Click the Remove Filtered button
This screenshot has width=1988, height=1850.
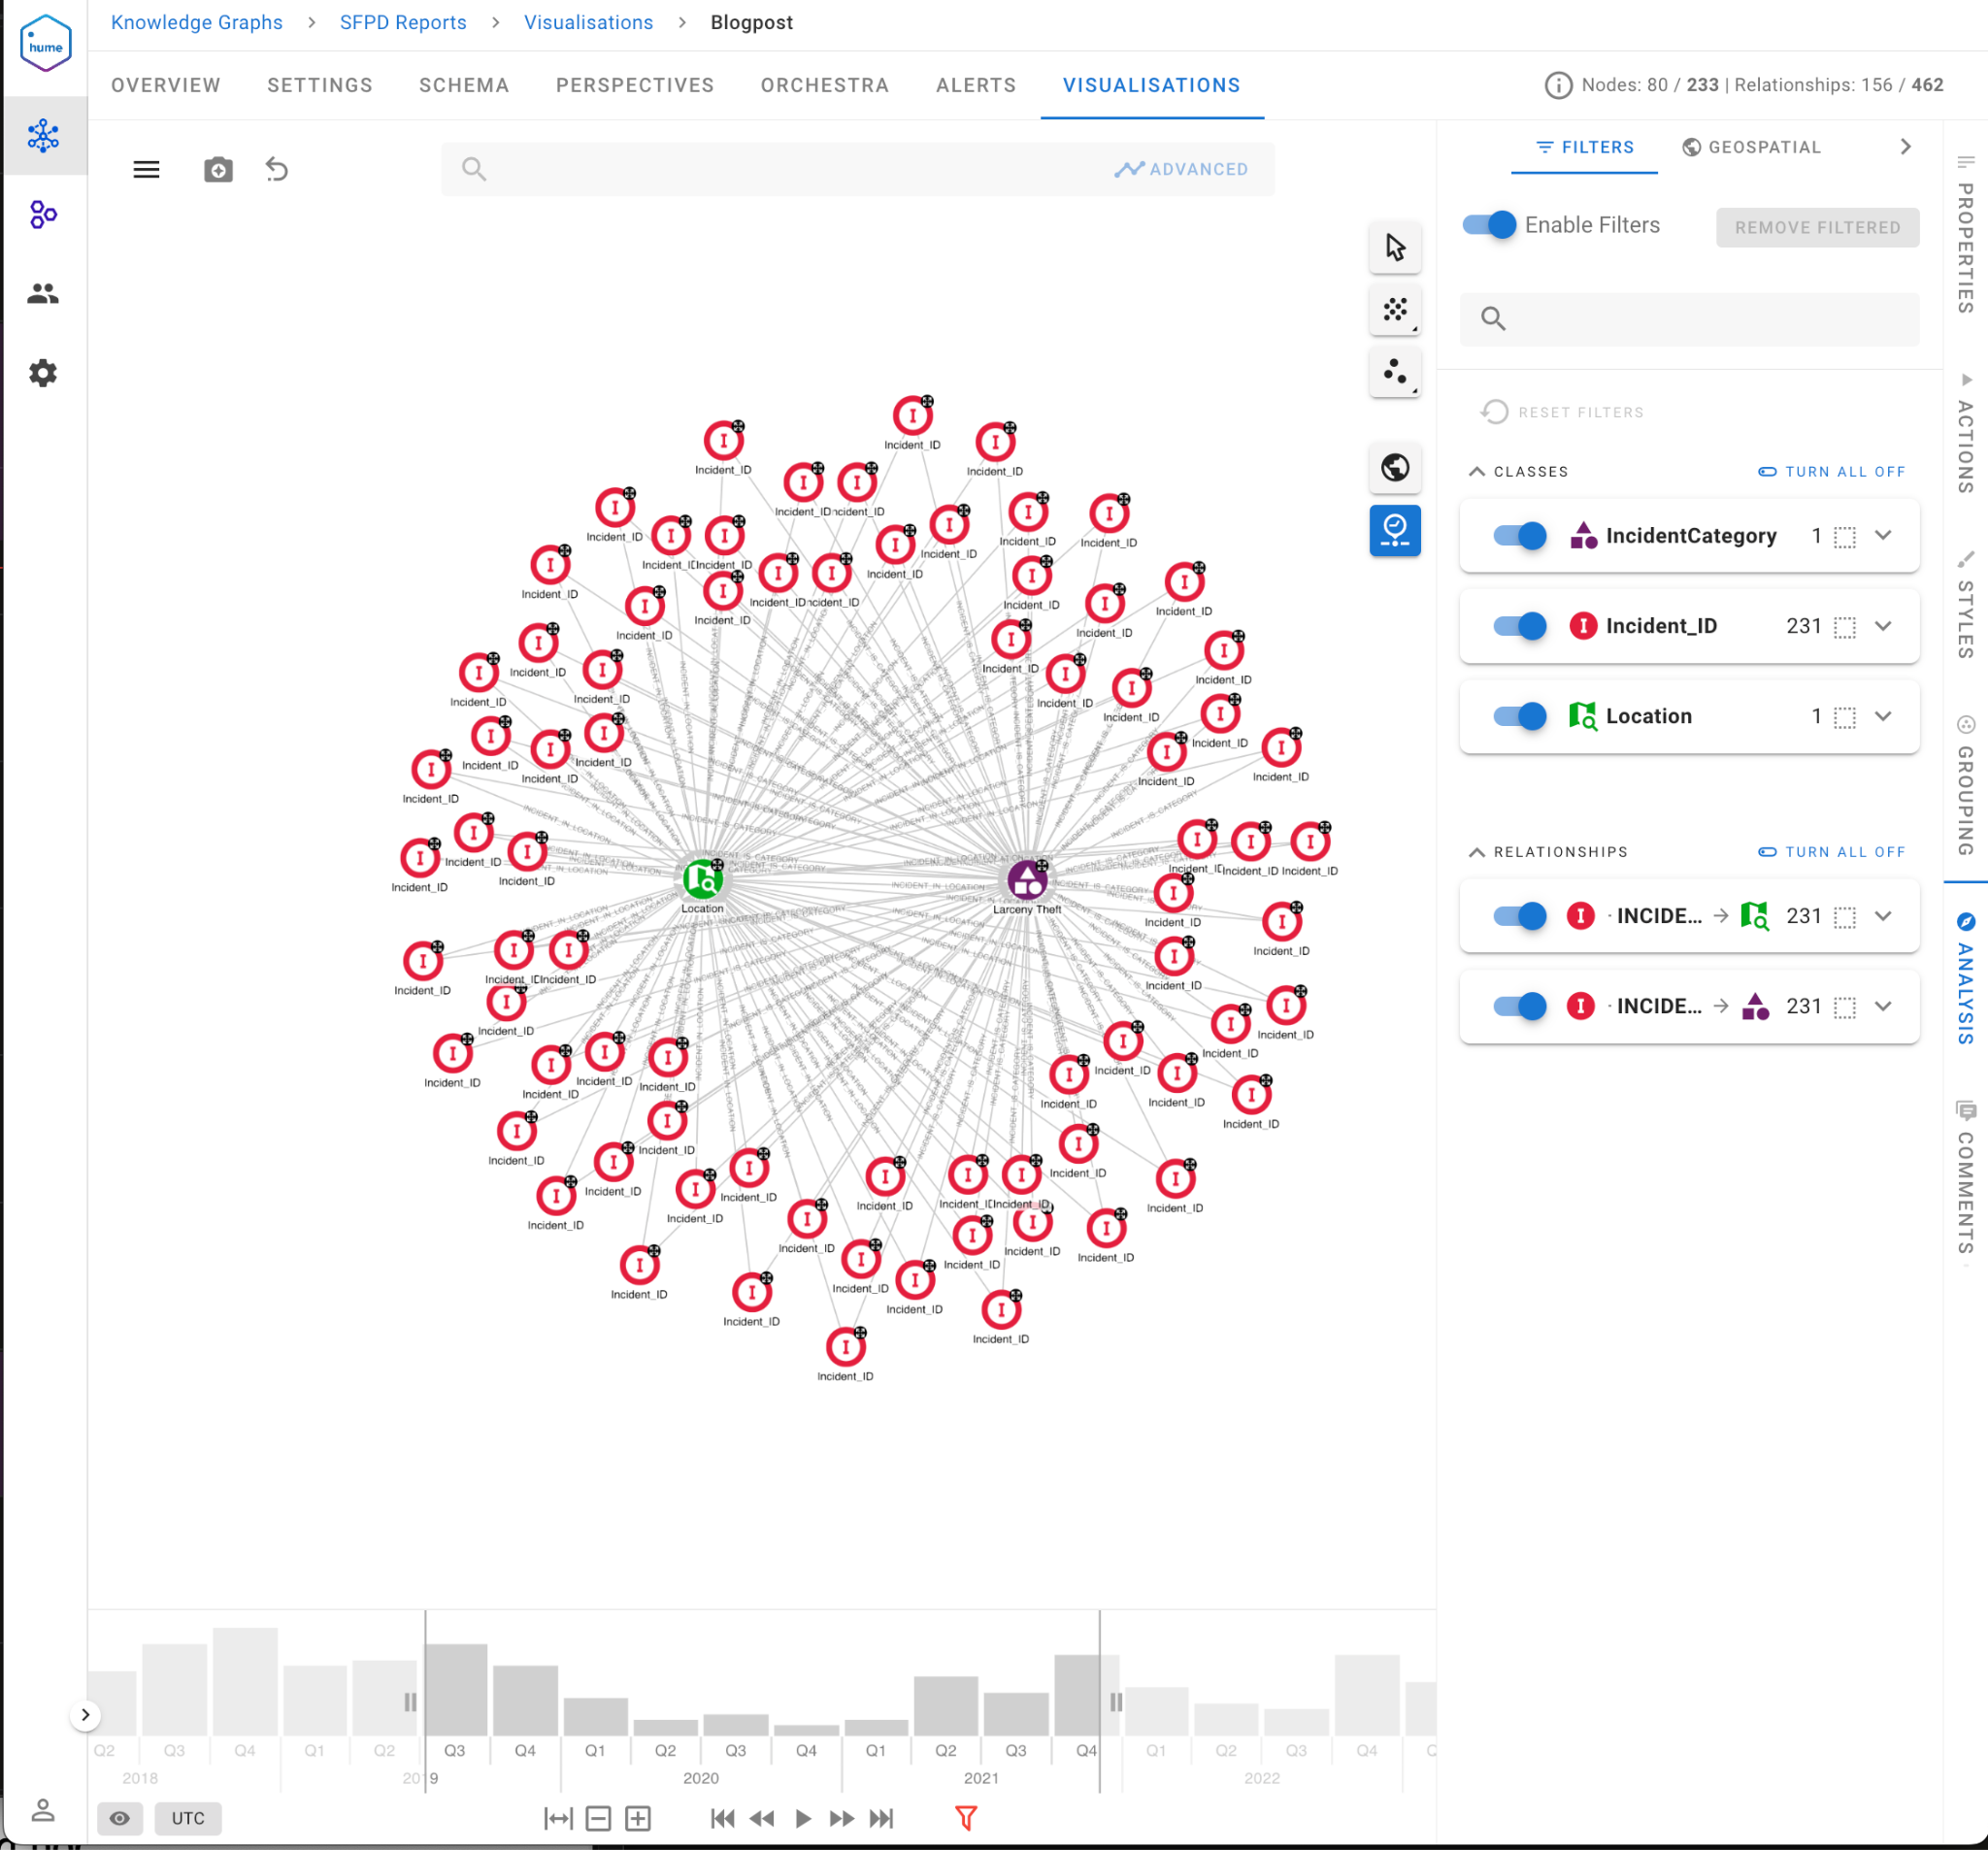click(1817, 228)
